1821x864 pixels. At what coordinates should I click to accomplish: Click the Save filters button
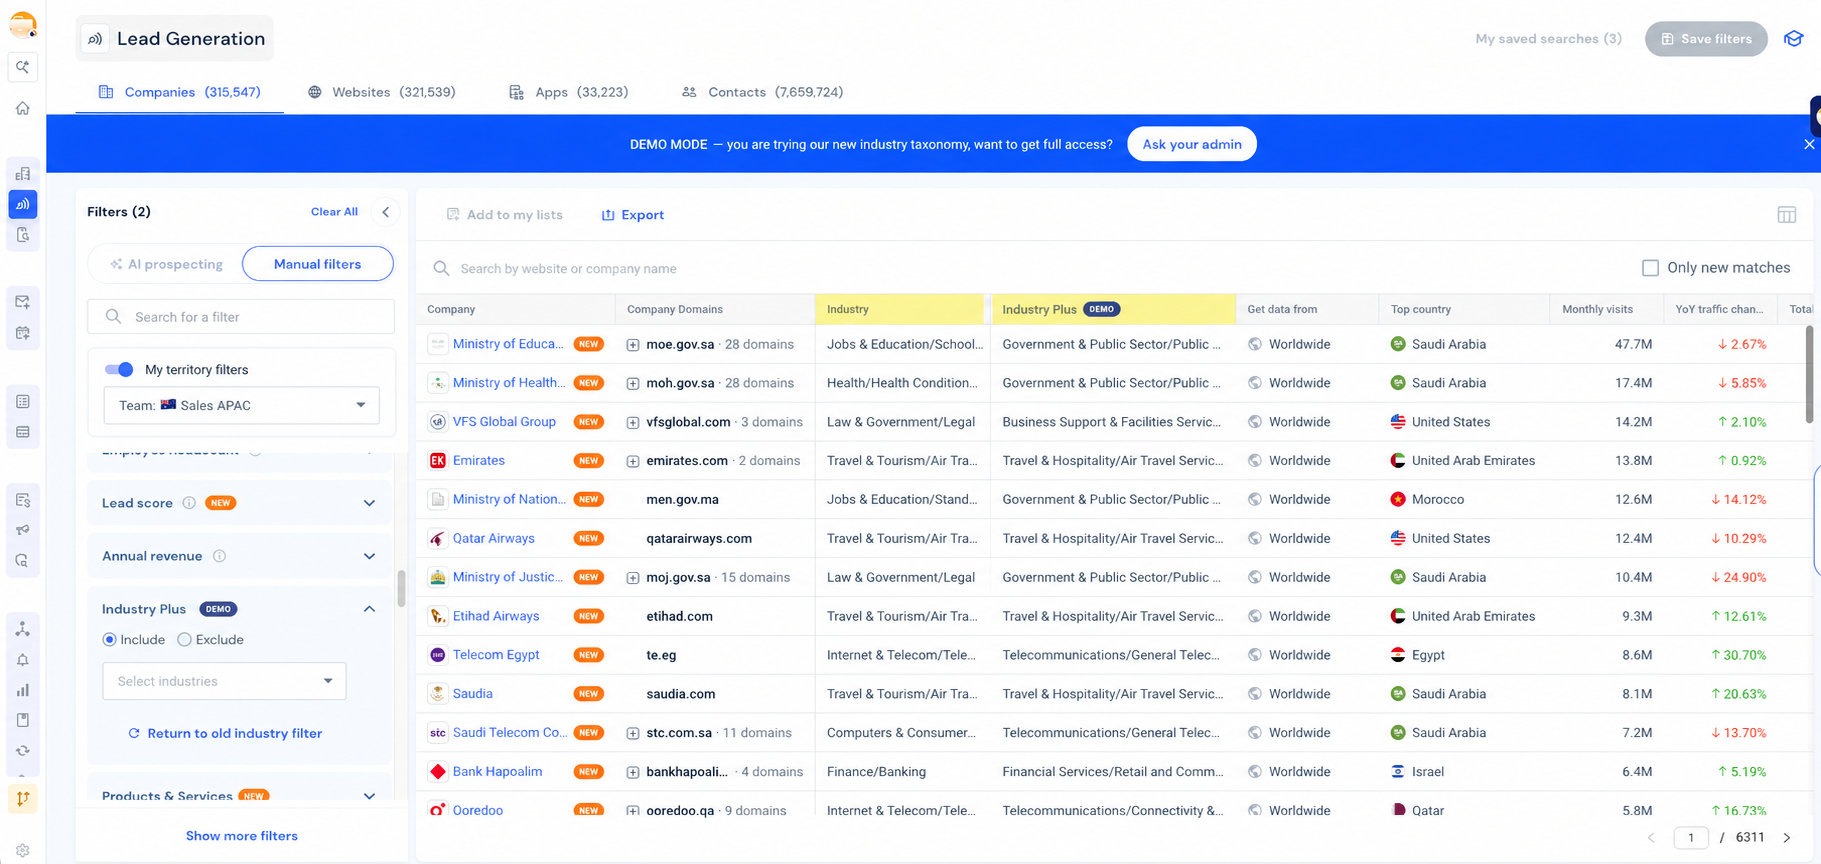(x=1706, y=39)
